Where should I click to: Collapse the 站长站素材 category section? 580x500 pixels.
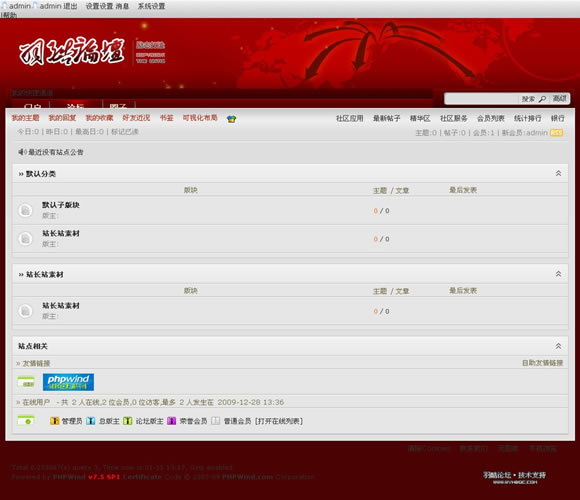[x=558, y=274]
